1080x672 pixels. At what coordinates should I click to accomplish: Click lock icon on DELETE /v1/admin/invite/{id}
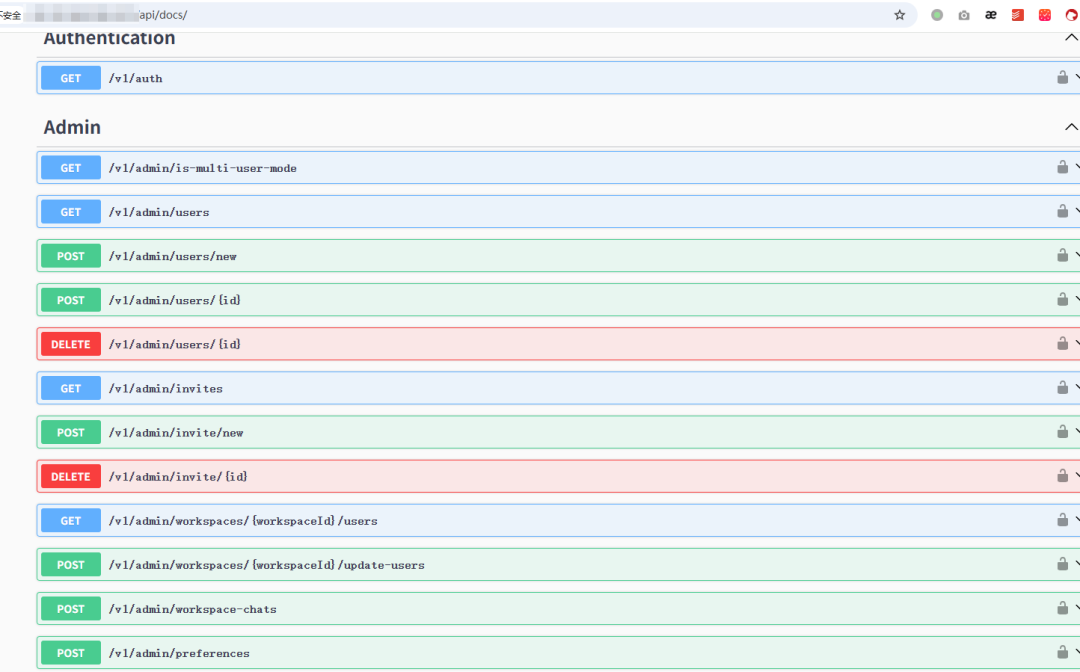click(1062, 475)
